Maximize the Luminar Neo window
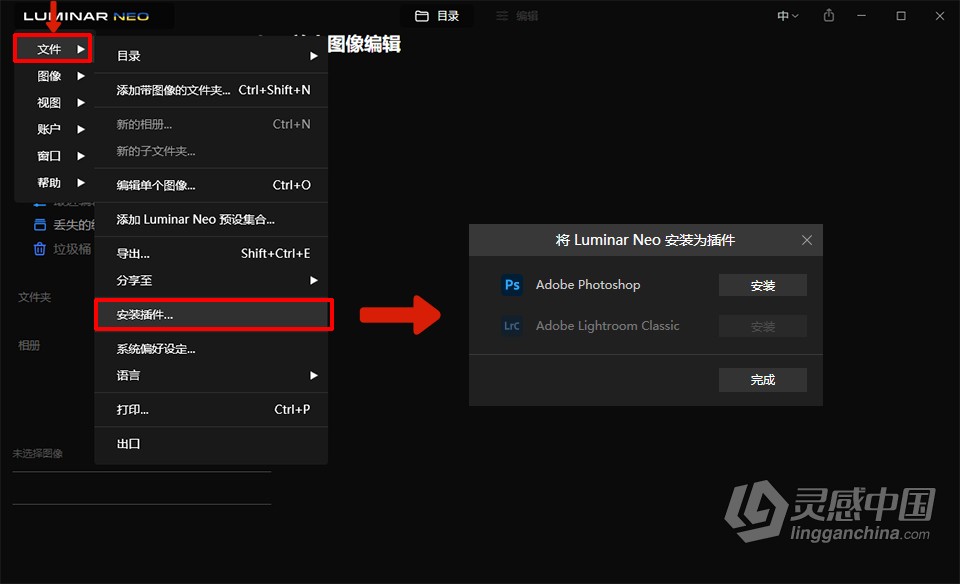 tap(901, 16)
